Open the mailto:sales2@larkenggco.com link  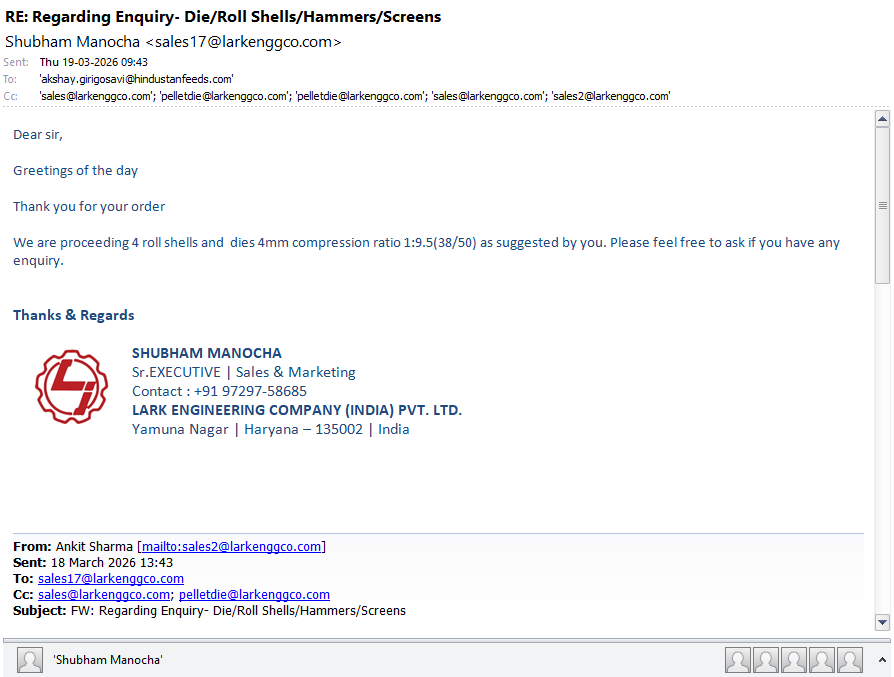pyautogui.click(x=231, y=547)
